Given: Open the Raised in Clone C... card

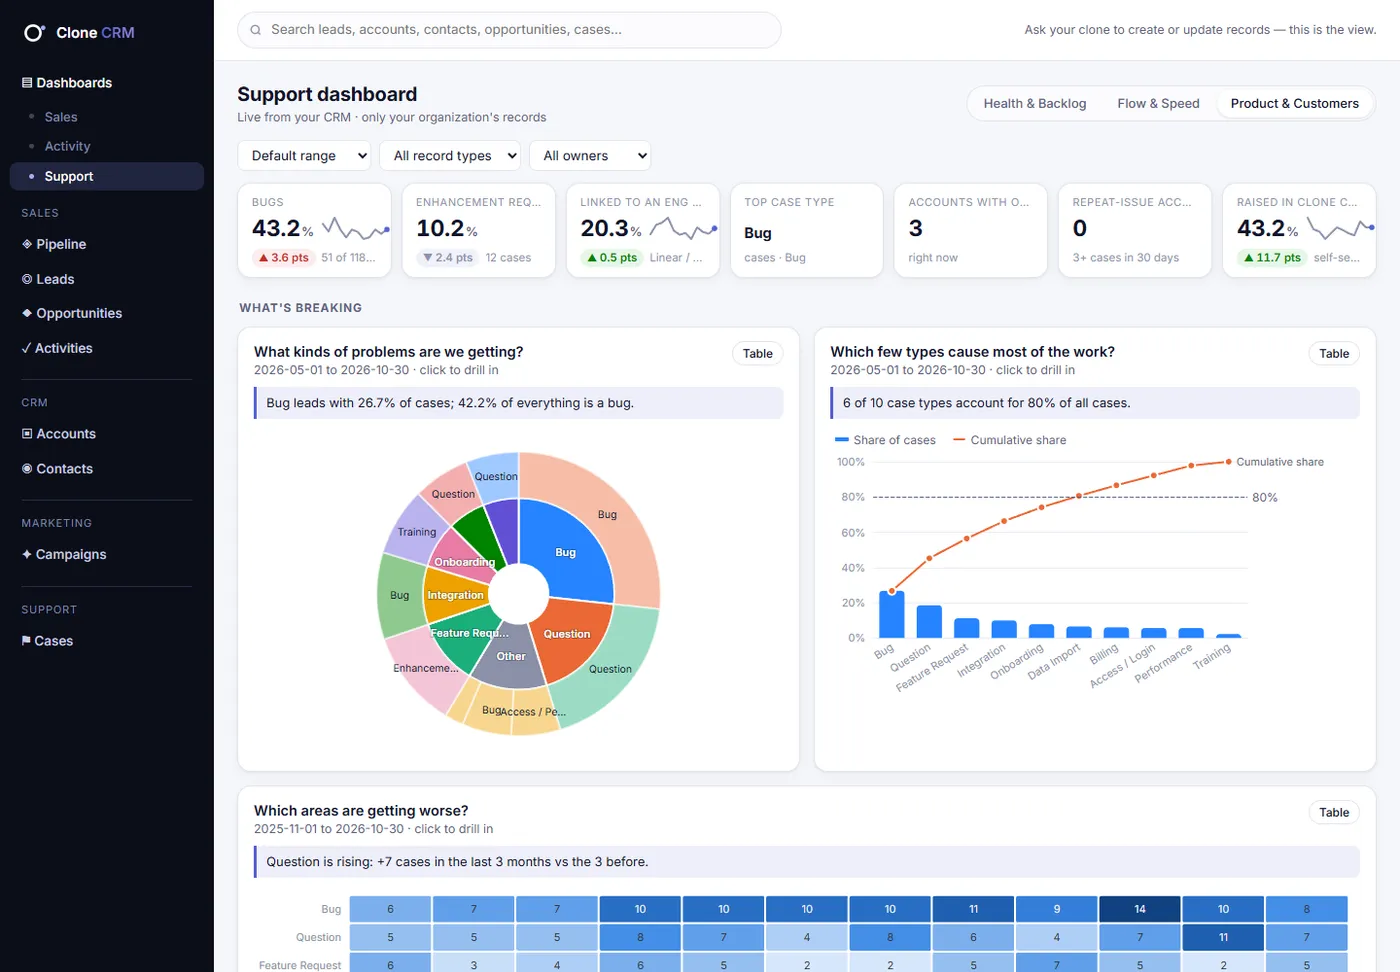Looking at the screenshot, I should coord(1299,230).
